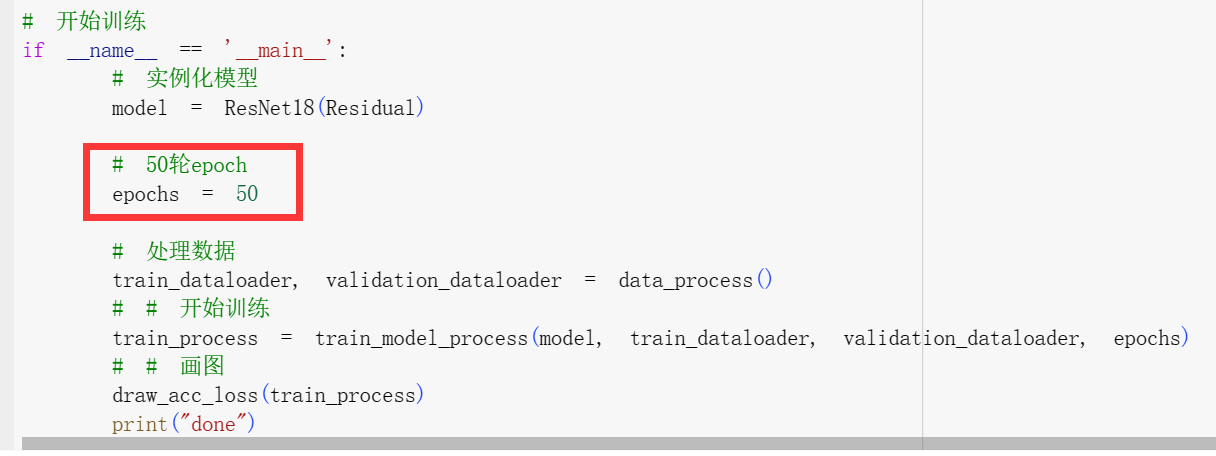Place cursor on 'epochs' variable in the red box
Viewport: 1216px width, 456px height.
(146, 194)
